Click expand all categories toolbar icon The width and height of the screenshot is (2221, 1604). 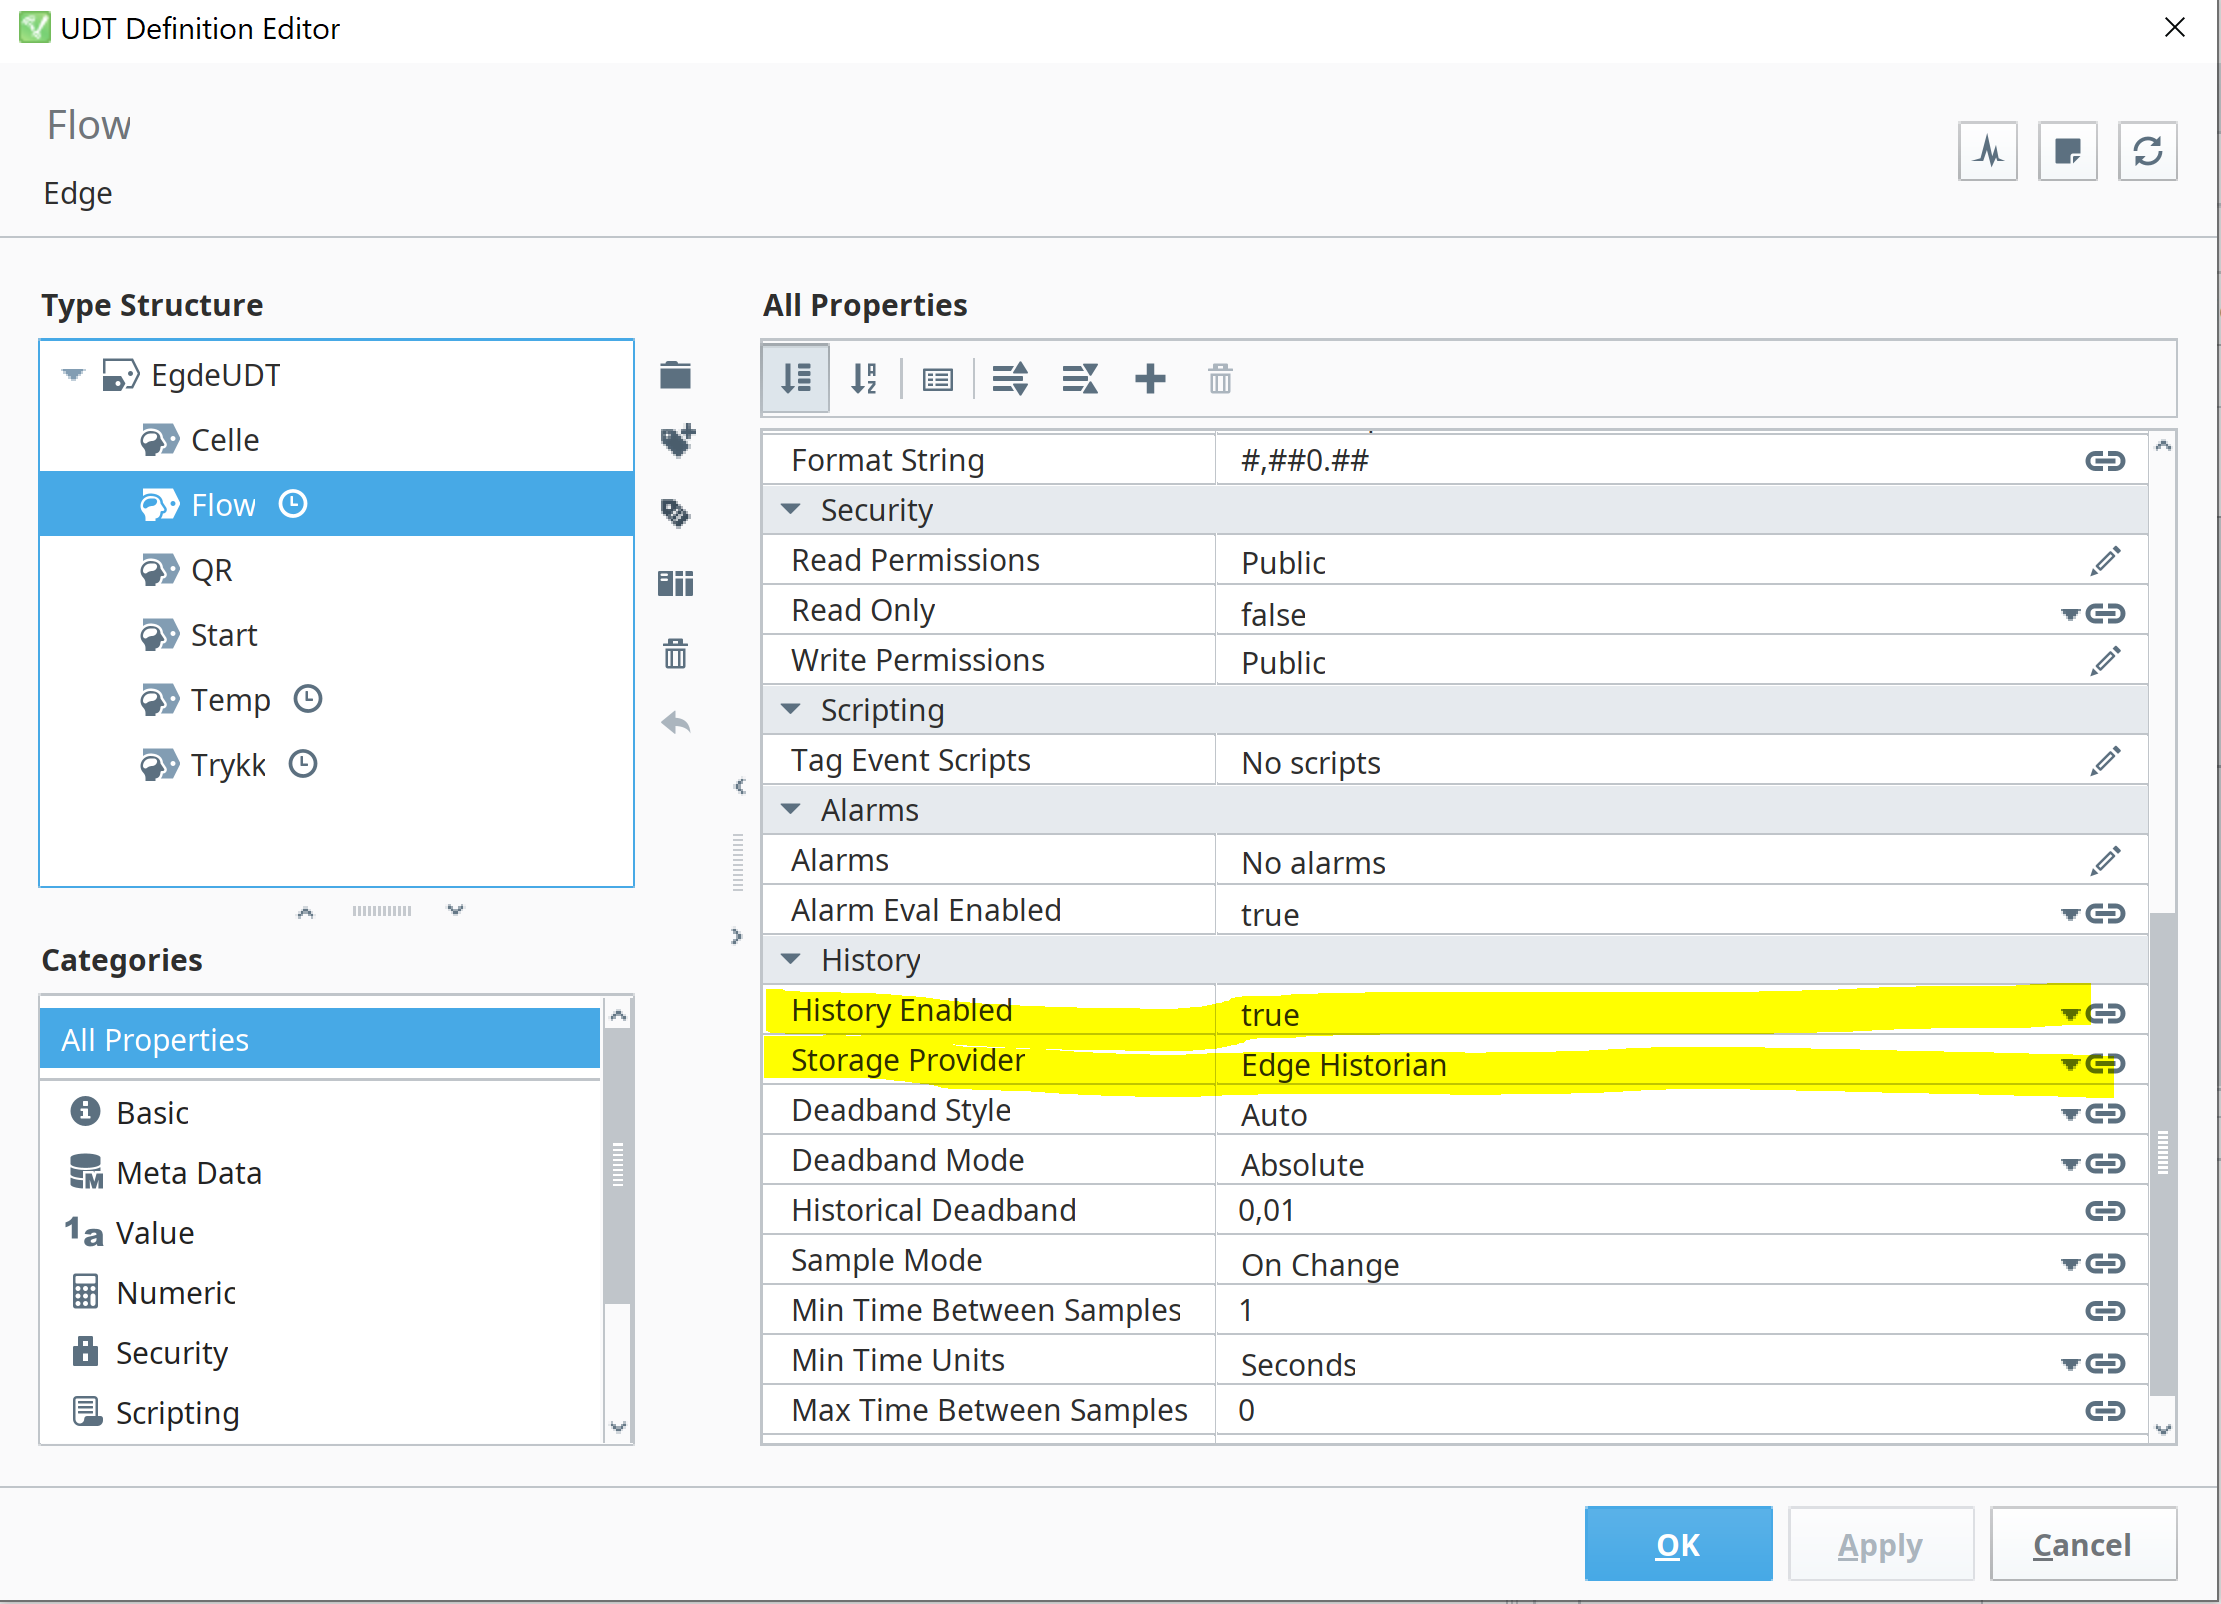1010,379
